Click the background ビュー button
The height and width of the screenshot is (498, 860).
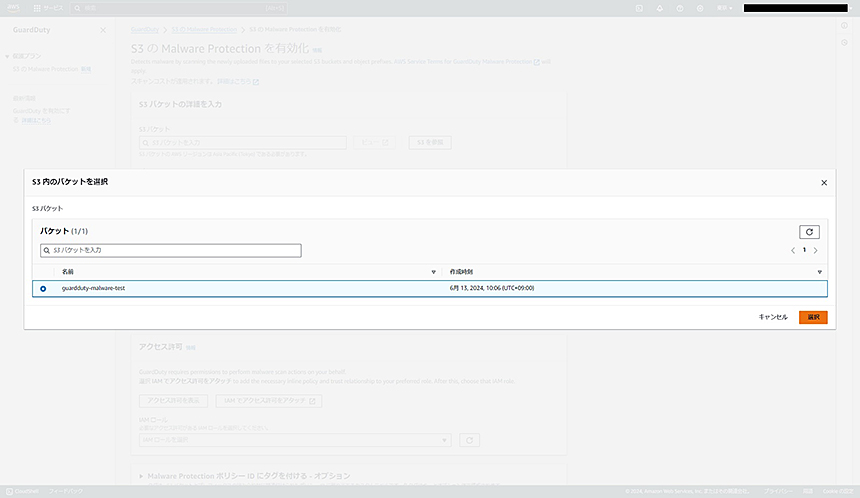[x=375, y=143]
